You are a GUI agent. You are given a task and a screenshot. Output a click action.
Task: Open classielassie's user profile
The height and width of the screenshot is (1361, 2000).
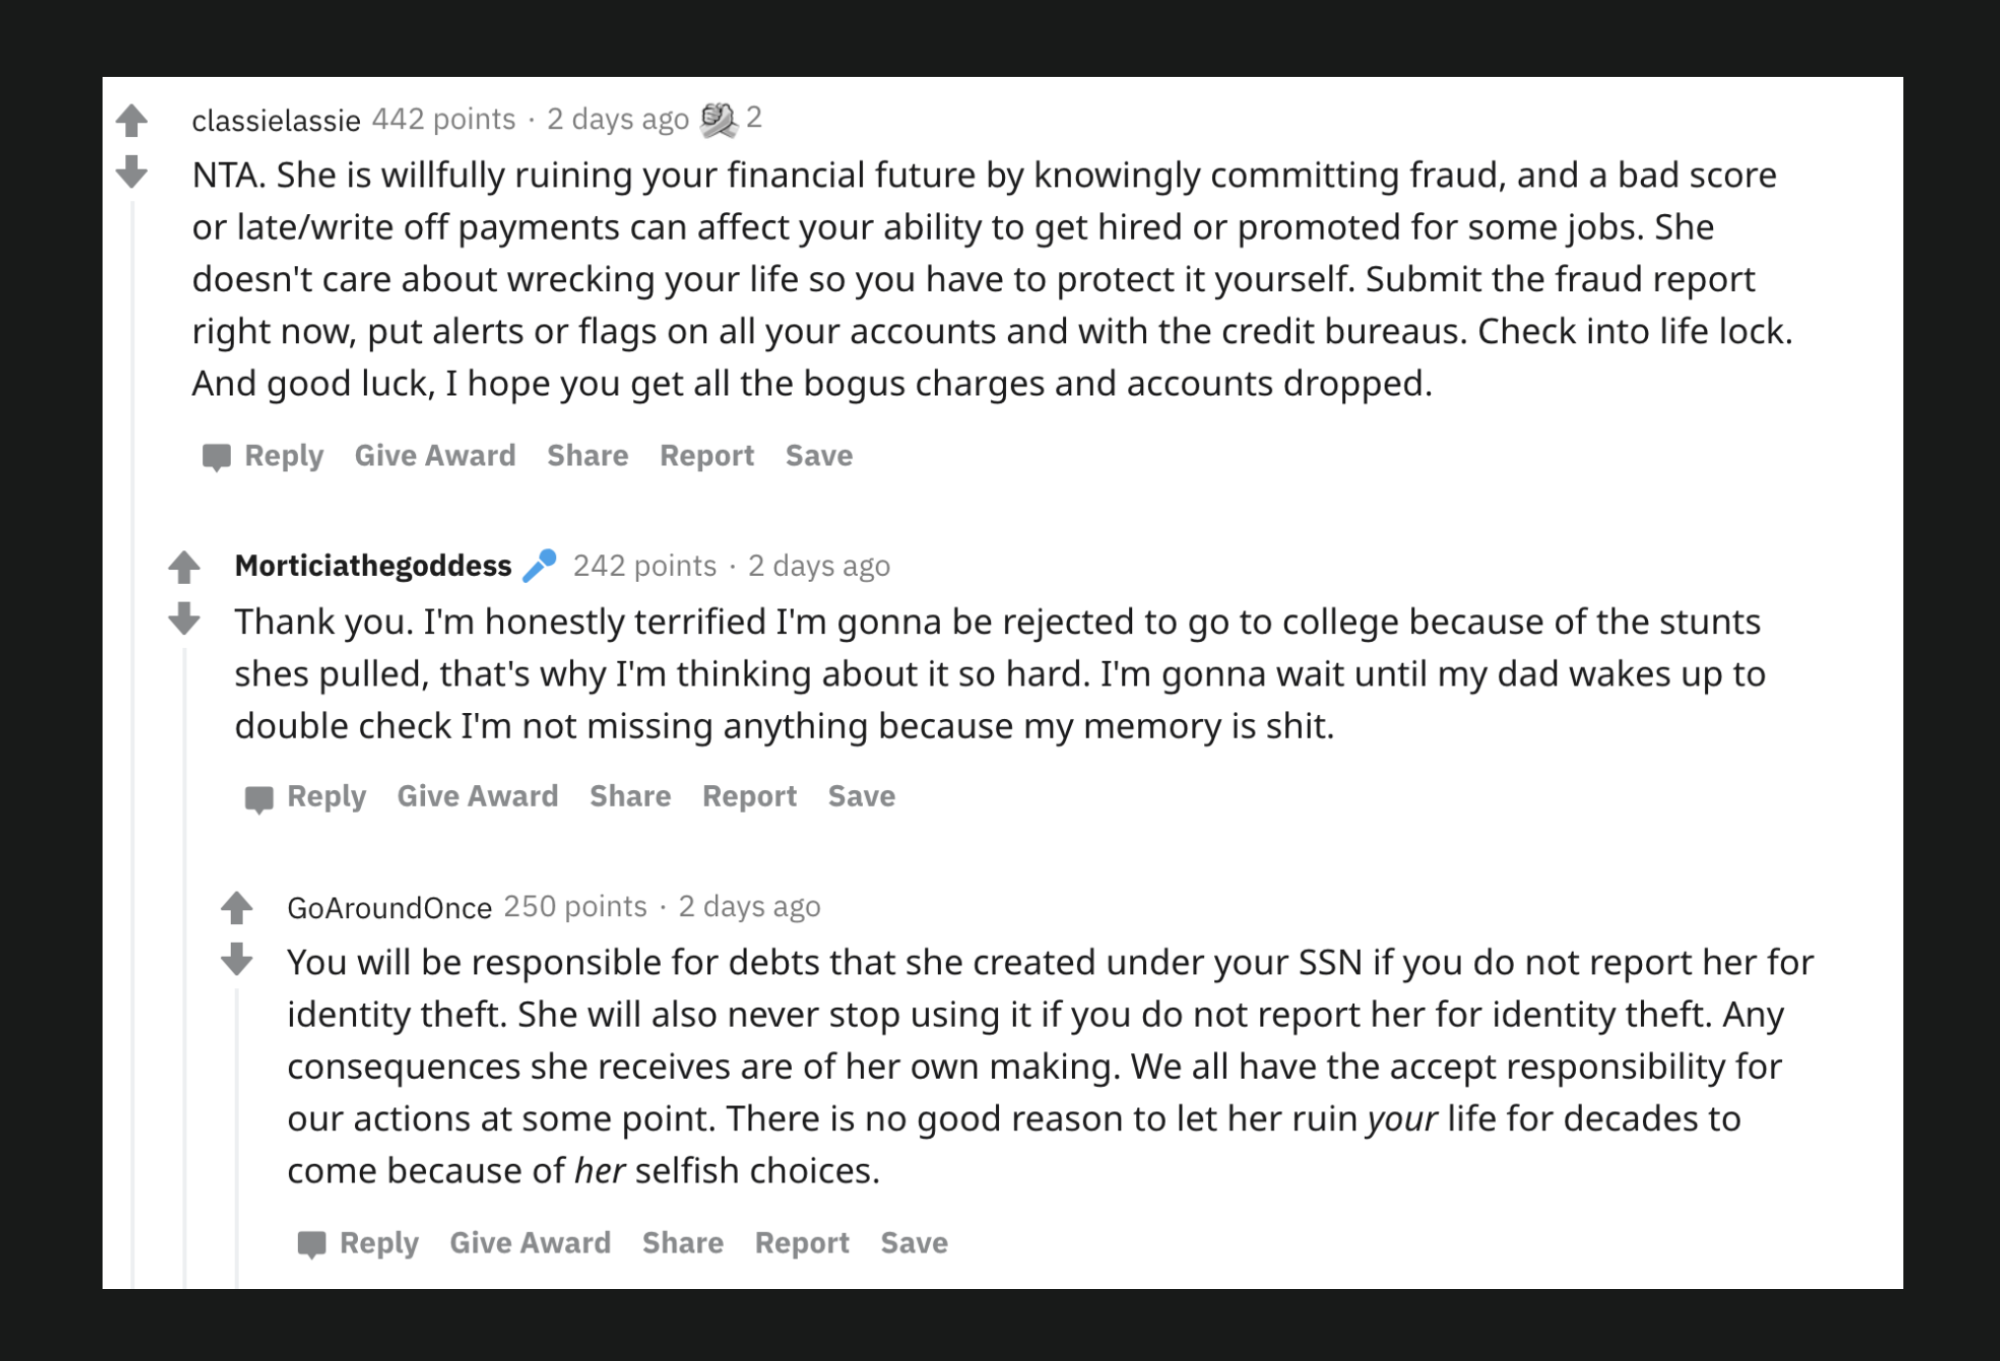(276, 121)
